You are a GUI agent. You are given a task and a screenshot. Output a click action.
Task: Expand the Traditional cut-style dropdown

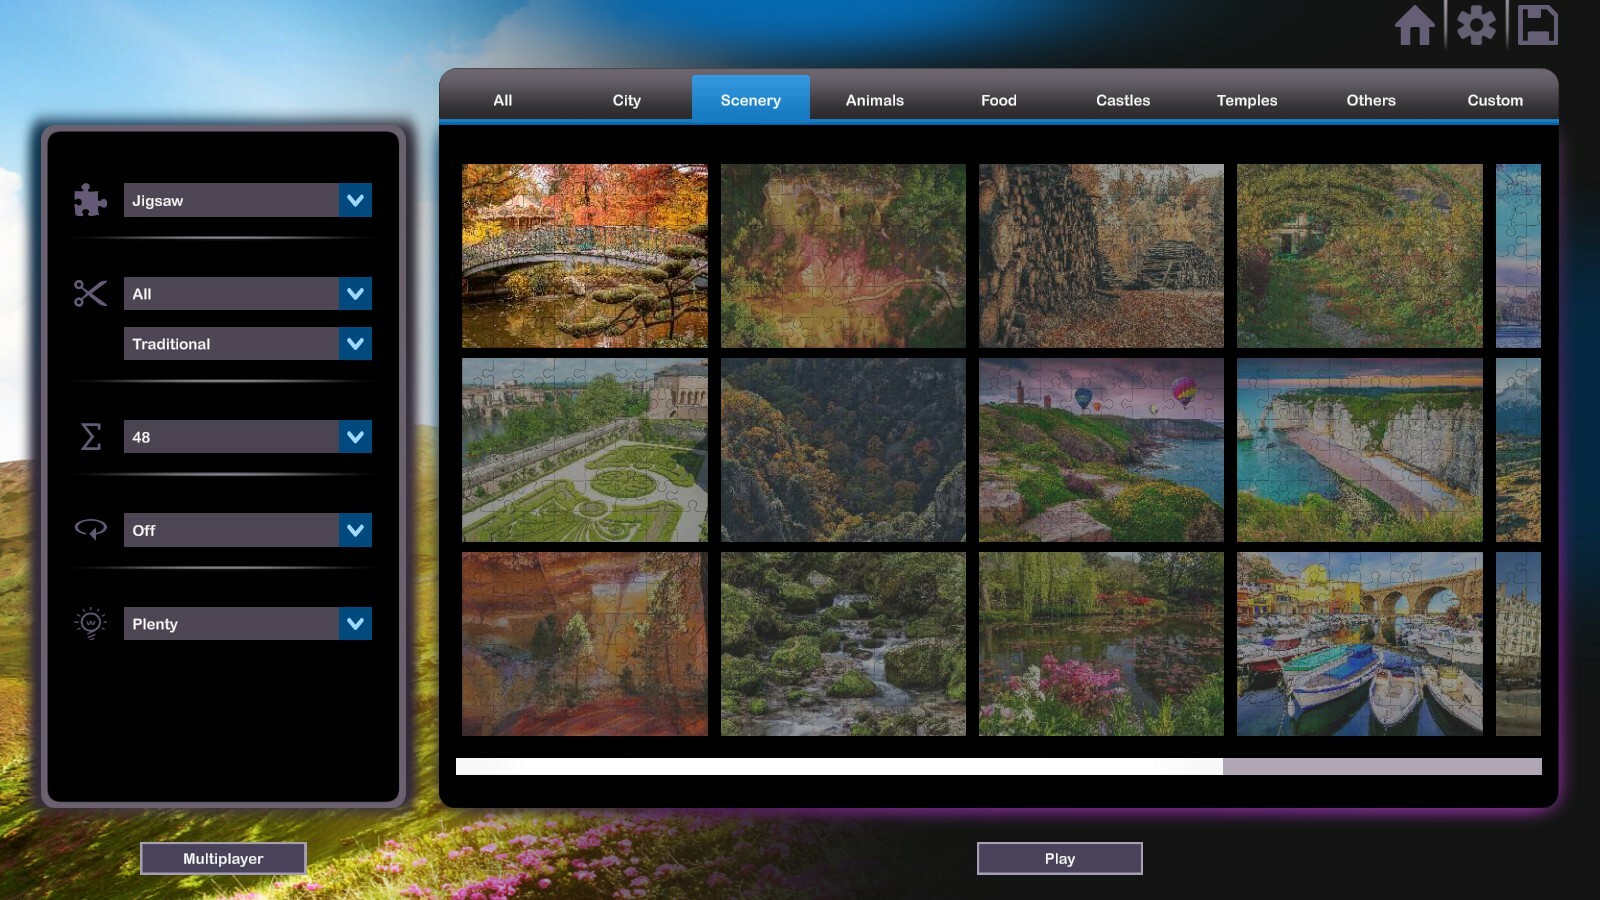[247, 343]
